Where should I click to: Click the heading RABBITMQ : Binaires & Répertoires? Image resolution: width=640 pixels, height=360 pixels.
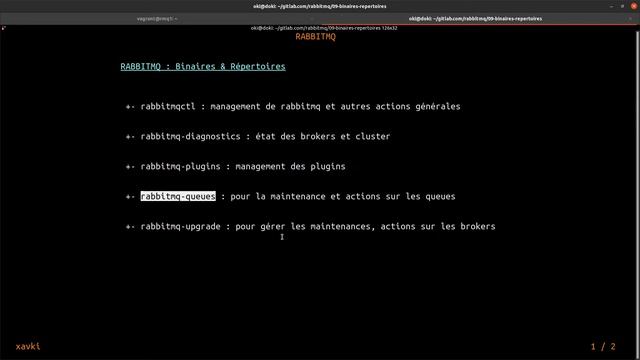(203, 67)
